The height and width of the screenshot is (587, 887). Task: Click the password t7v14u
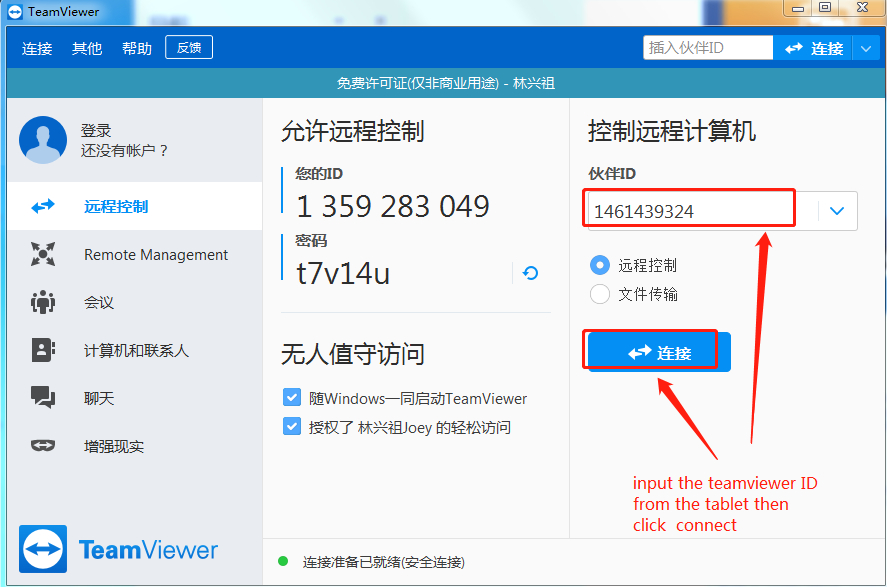343,273
